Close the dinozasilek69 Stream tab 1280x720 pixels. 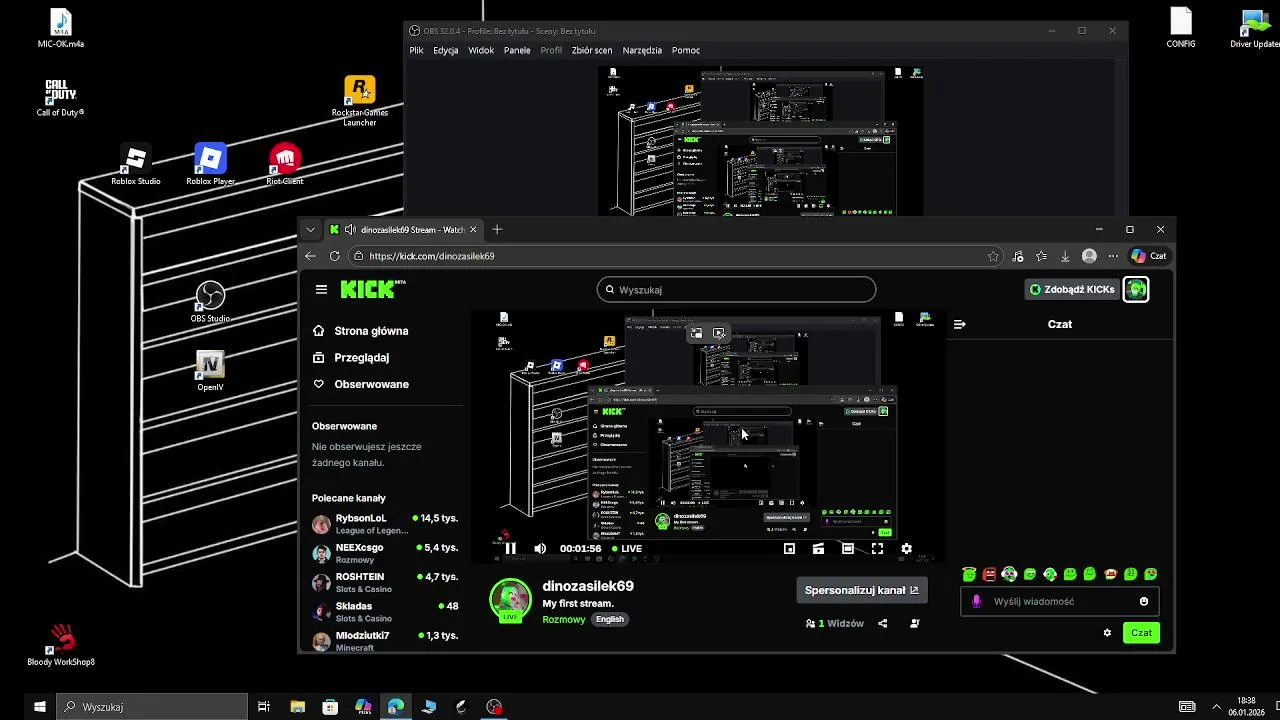coord(474,229)
